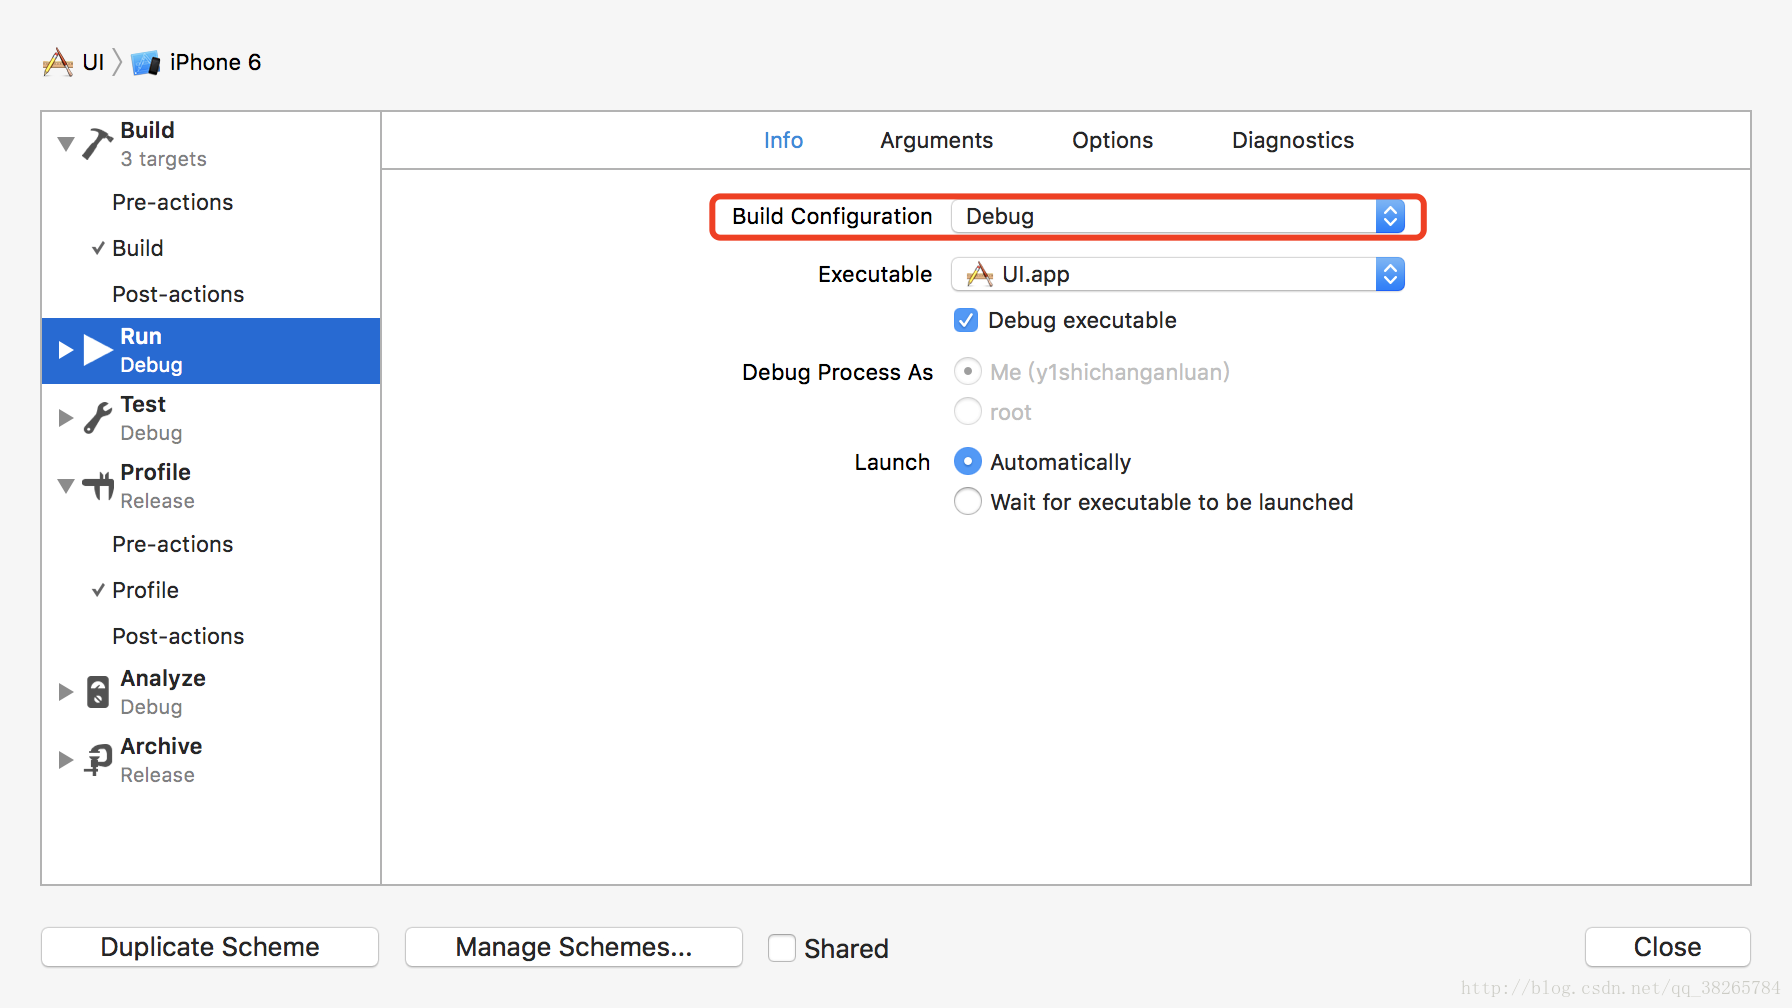Switch to the Diagnostics tab
This screenshot has width=1792, height=1008.
coord(1292,141)
